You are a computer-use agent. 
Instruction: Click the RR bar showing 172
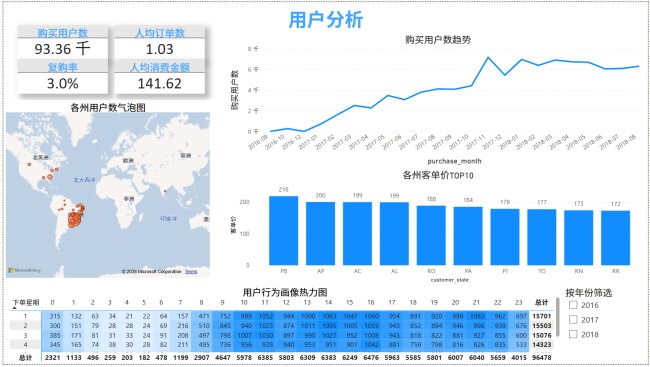click(x=616, y=238)
